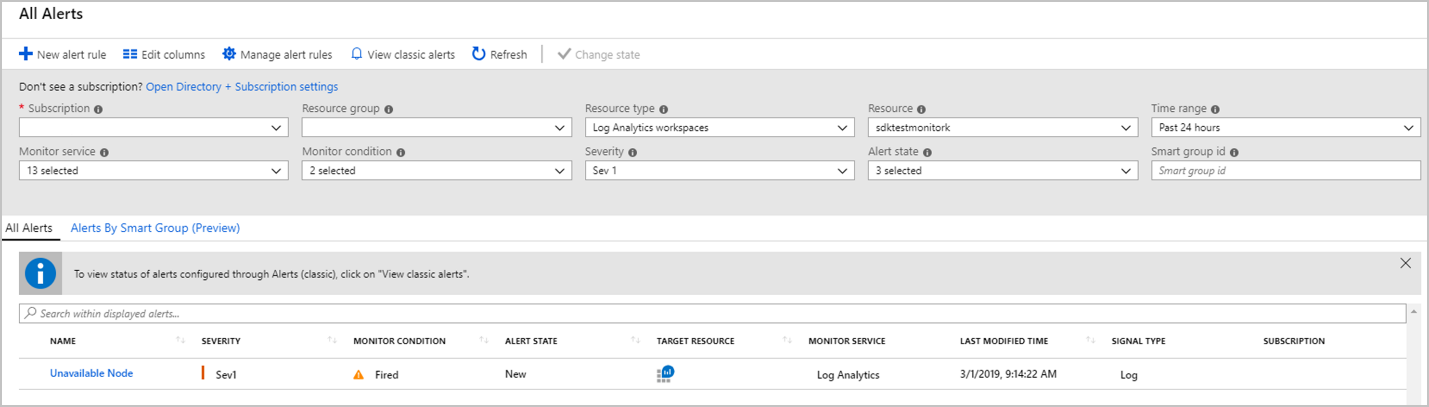Click the Resource group info icon

click(x=388, y=109)
